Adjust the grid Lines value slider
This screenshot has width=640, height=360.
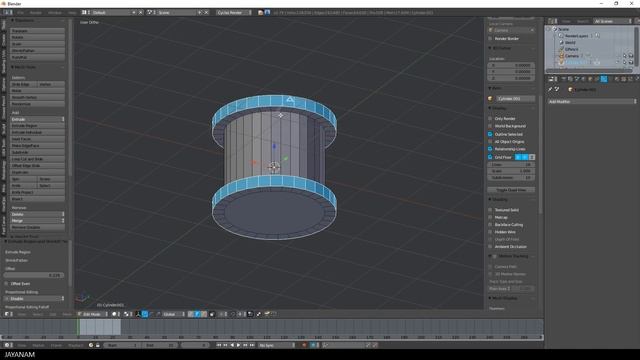pos(511,164)
